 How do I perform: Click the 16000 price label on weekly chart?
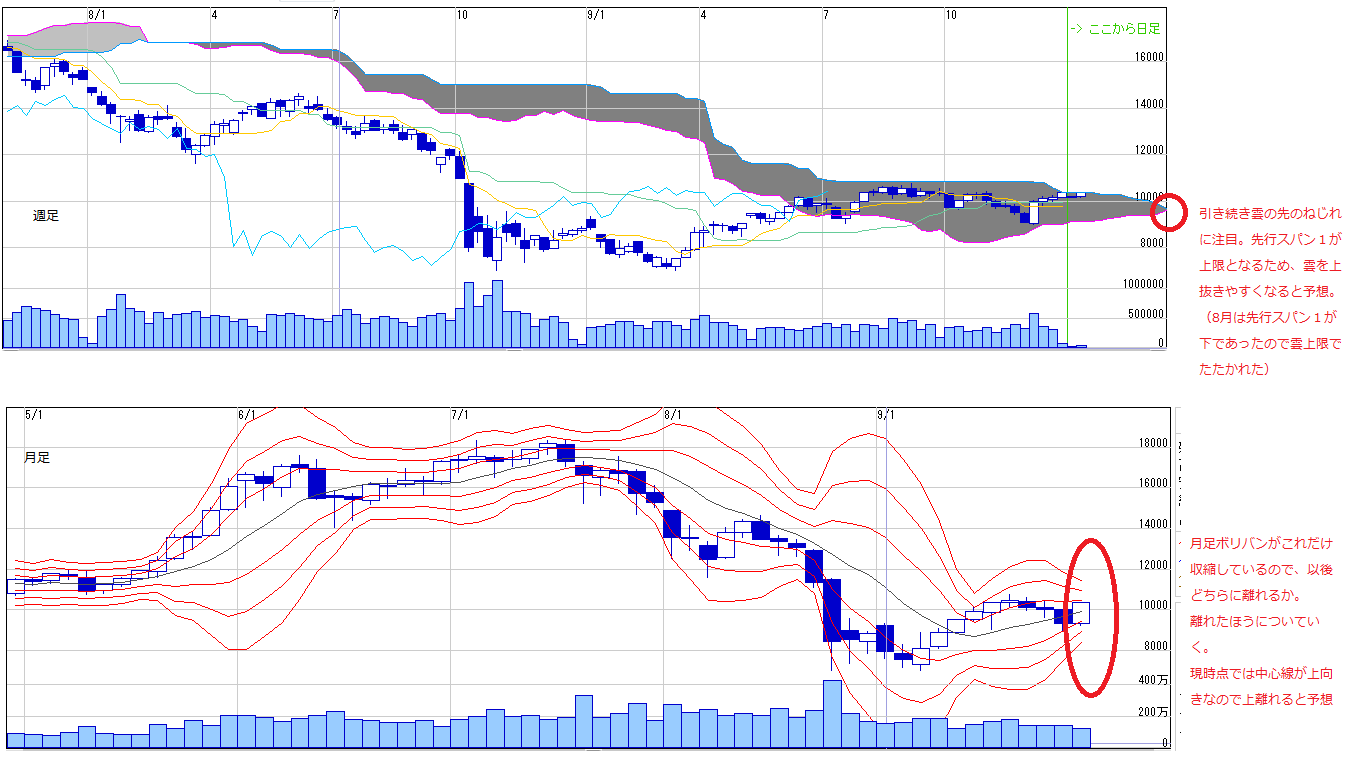point(1150,58)
